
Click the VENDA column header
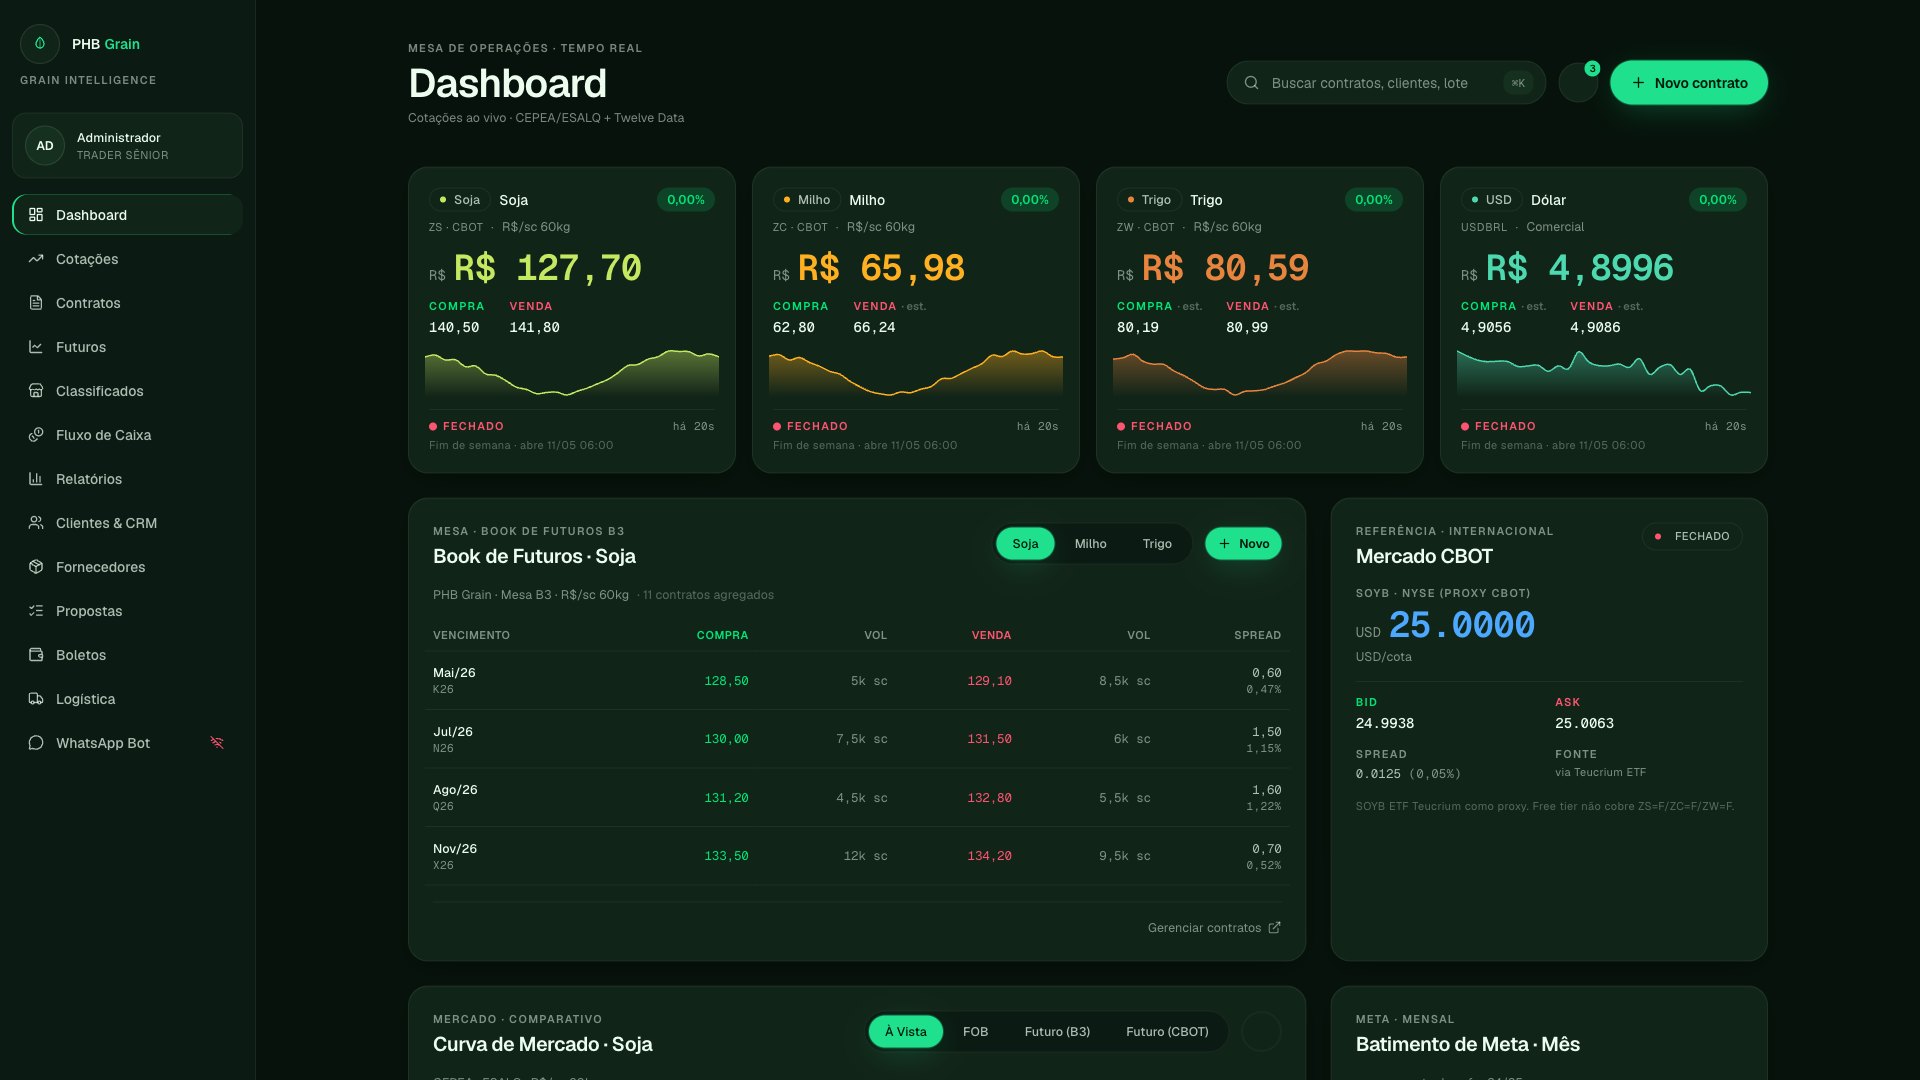[x=991, y=636]
